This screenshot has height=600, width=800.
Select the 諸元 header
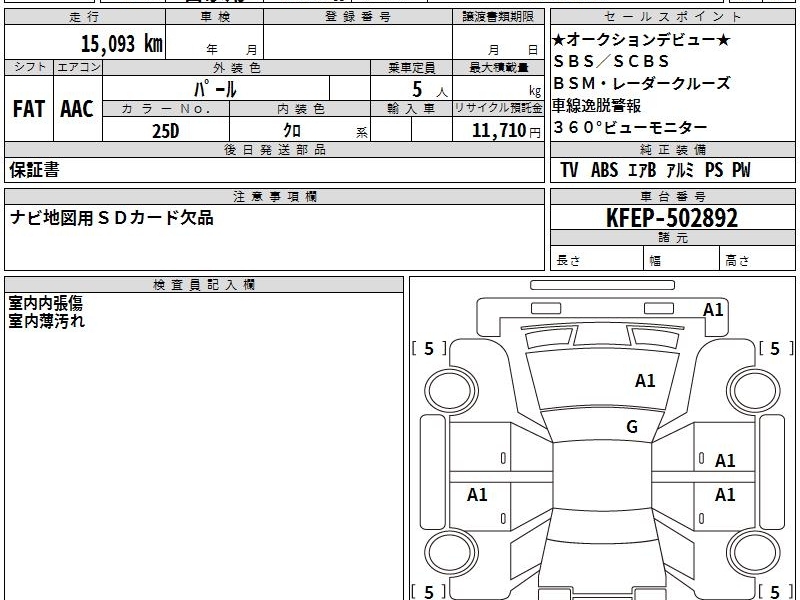[672, 238]
